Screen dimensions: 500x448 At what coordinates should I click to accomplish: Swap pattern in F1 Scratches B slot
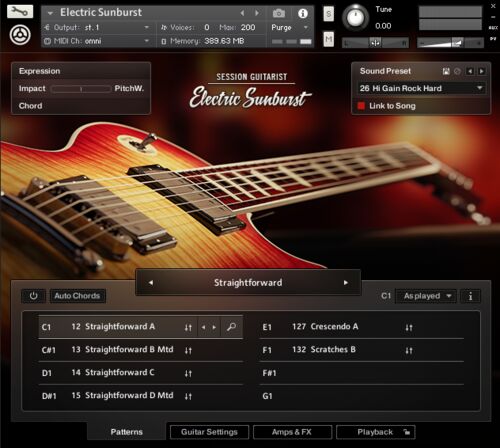click(x=409, y=350)
